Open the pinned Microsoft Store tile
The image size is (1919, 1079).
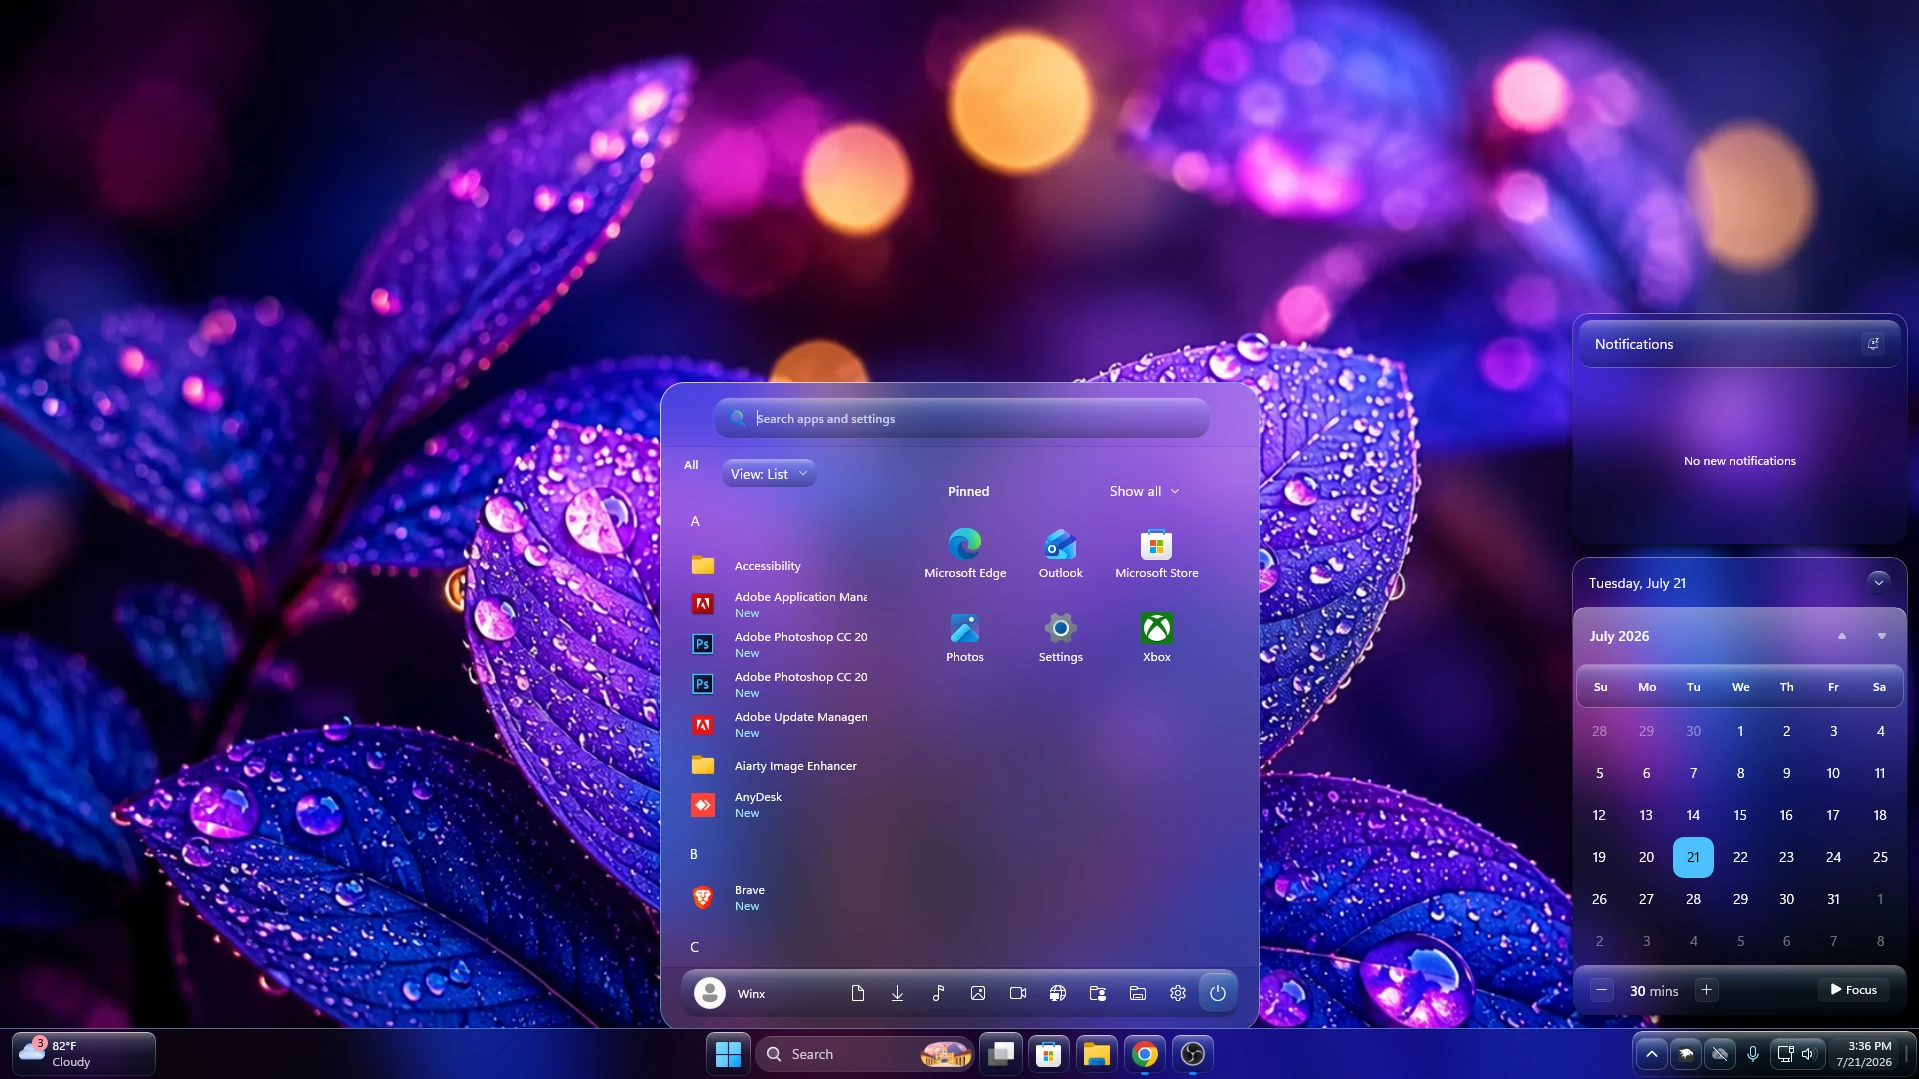(1156, 554)
